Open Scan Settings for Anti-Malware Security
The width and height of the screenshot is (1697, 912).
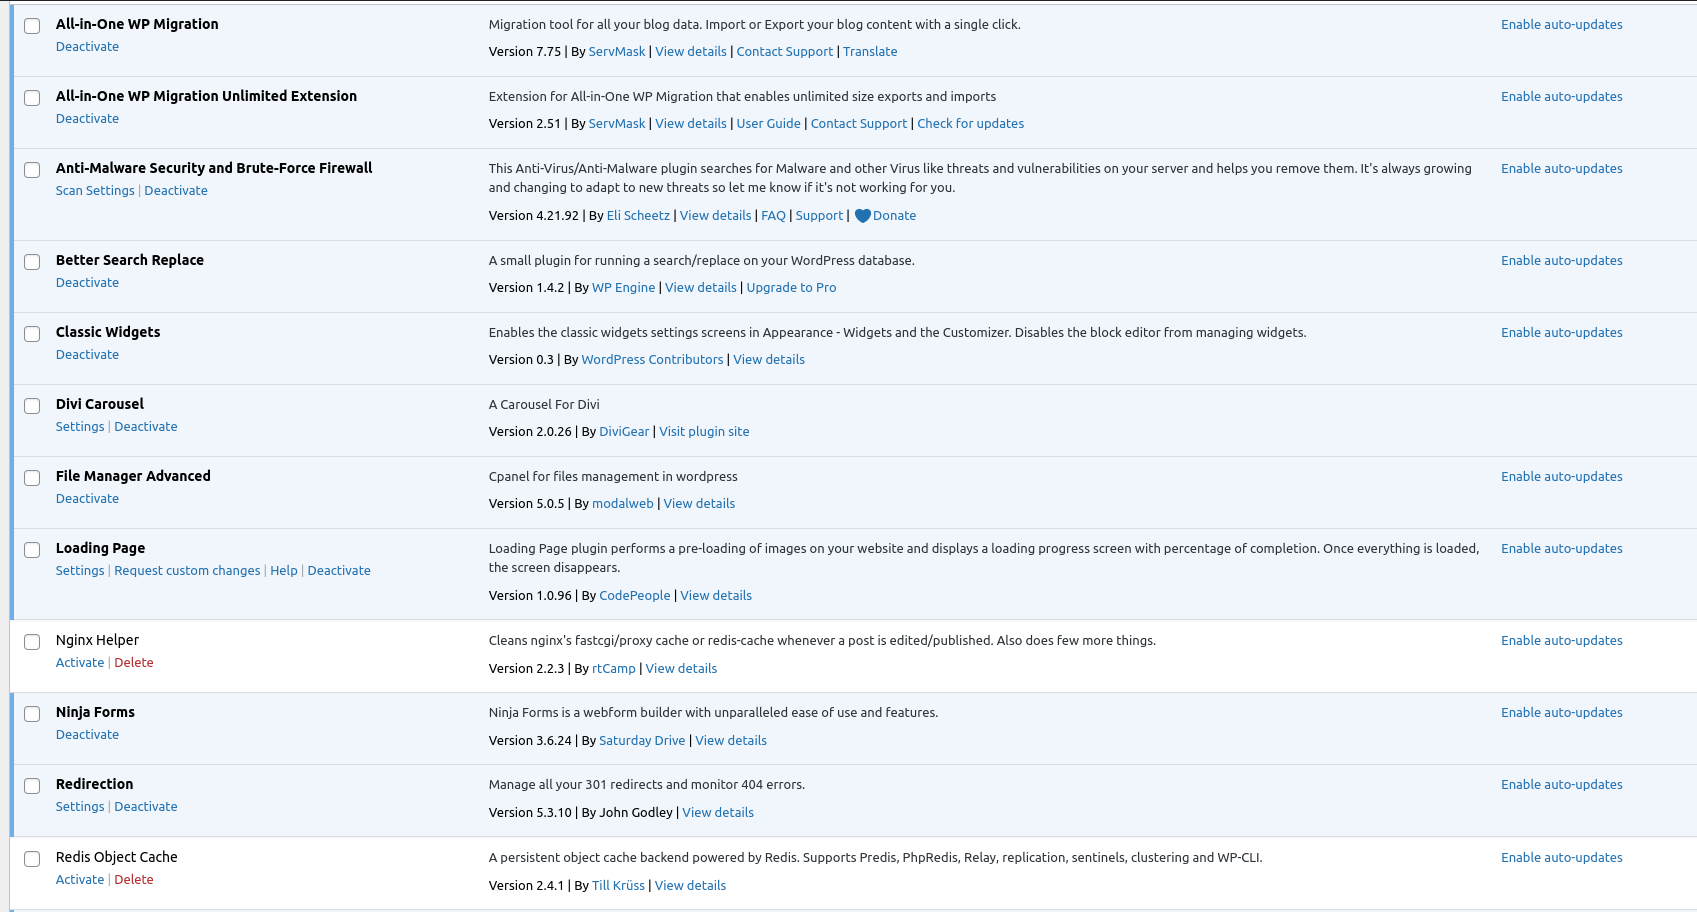point(95,191)
